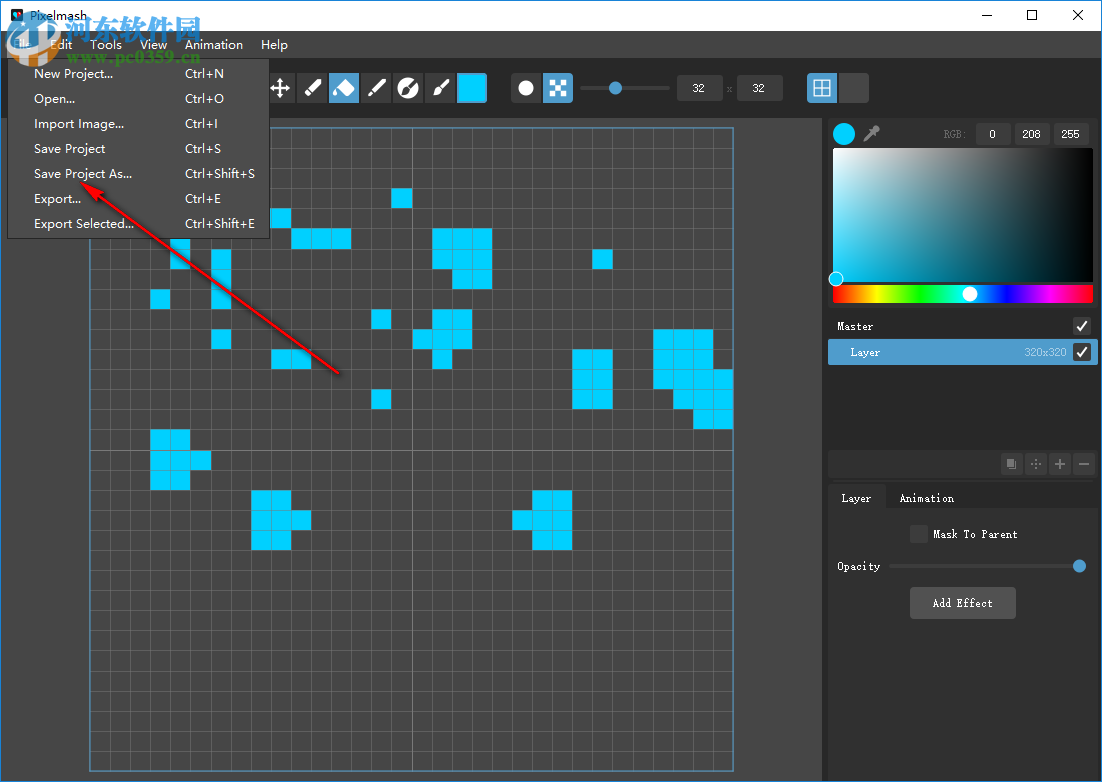The width and height of the screenshot is (1102, 782).
Task: Click the cyan foreground color swatch
Action: tap(471, 88)
